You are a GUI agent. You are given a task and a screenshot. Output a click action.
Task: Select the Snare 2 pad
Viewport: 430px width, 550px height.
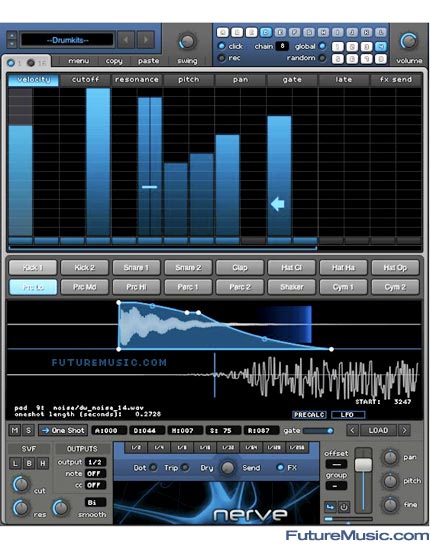pos(188,268)
